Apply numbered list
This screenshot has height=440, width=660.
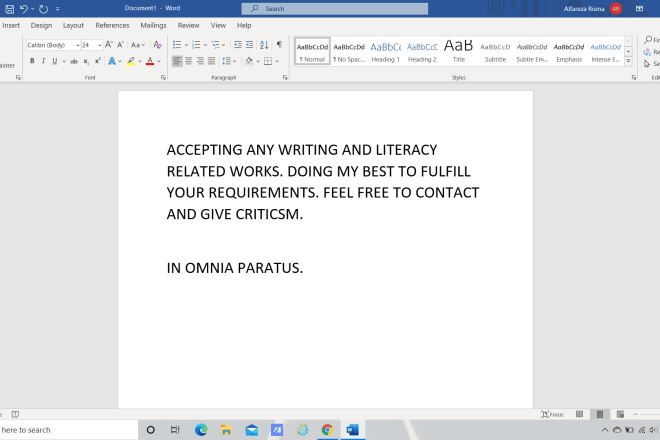[x=196, y=44]
